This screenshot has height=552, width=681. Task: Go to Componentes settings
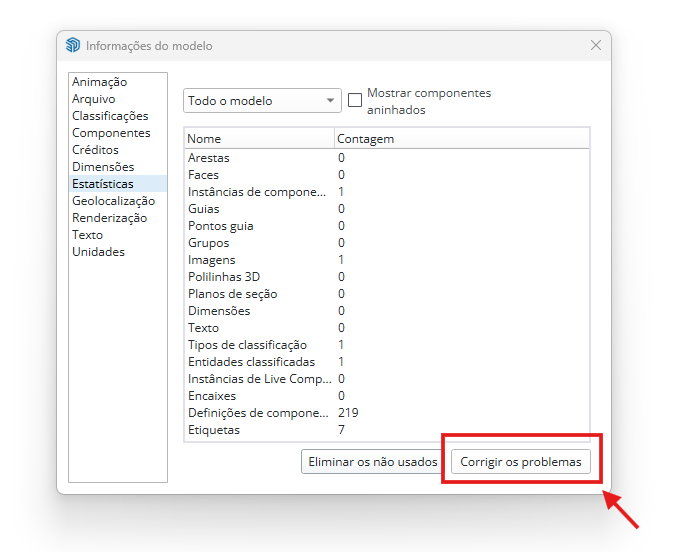[111, 133]
